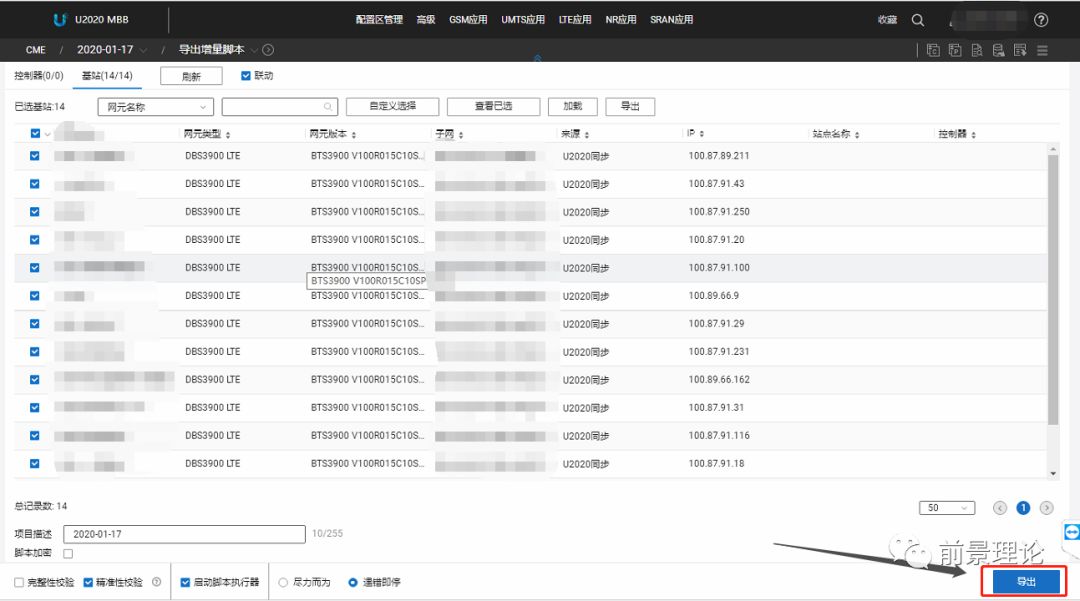Sort by the 网元类型 column
The width and height of the screenshot is (1080, 601).
[x=228, y=135]
